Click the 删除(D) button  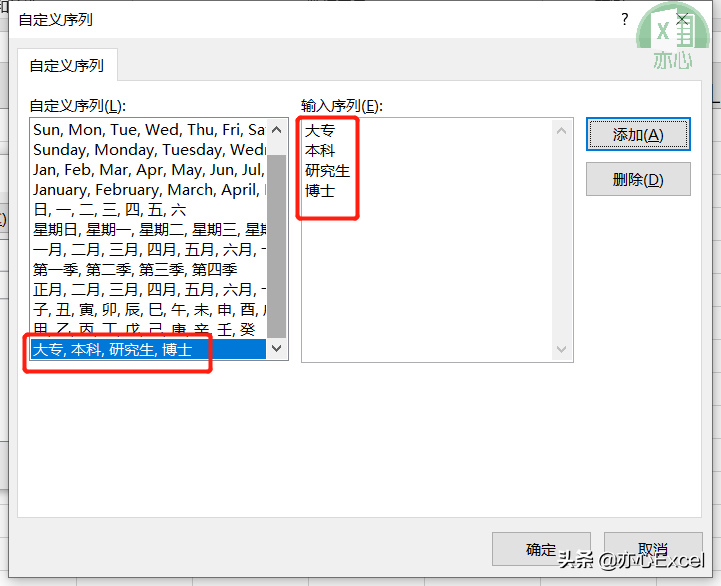[x=638, y=179]
